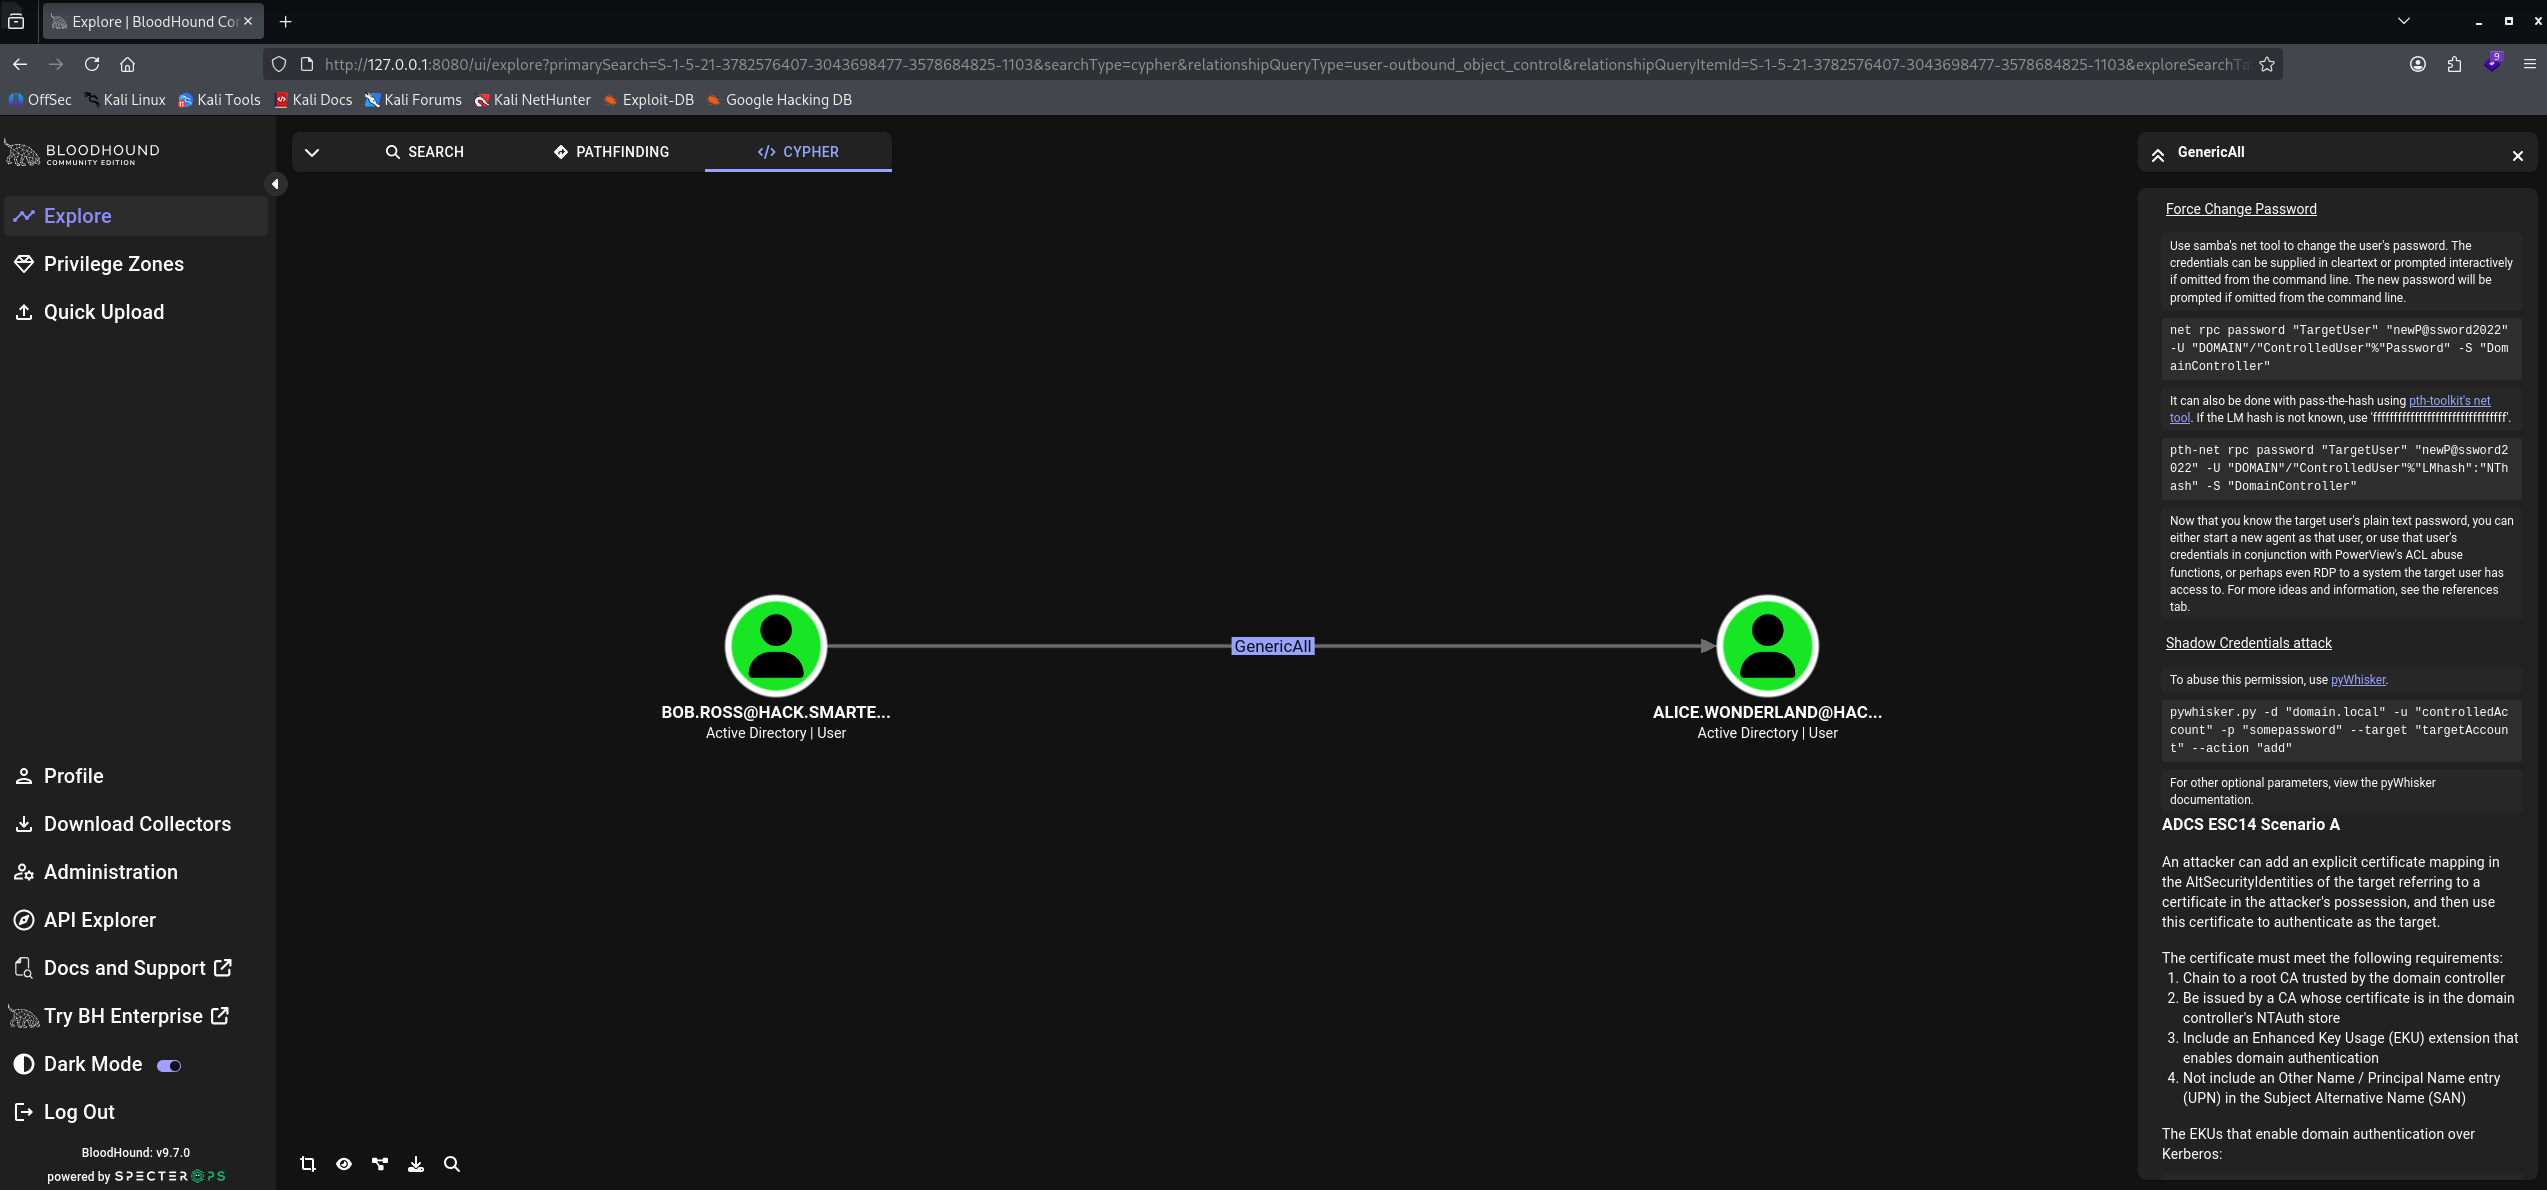The image size is (2547, 1190).
Task: Go to Profile page
Action: (x=136, y=776)
